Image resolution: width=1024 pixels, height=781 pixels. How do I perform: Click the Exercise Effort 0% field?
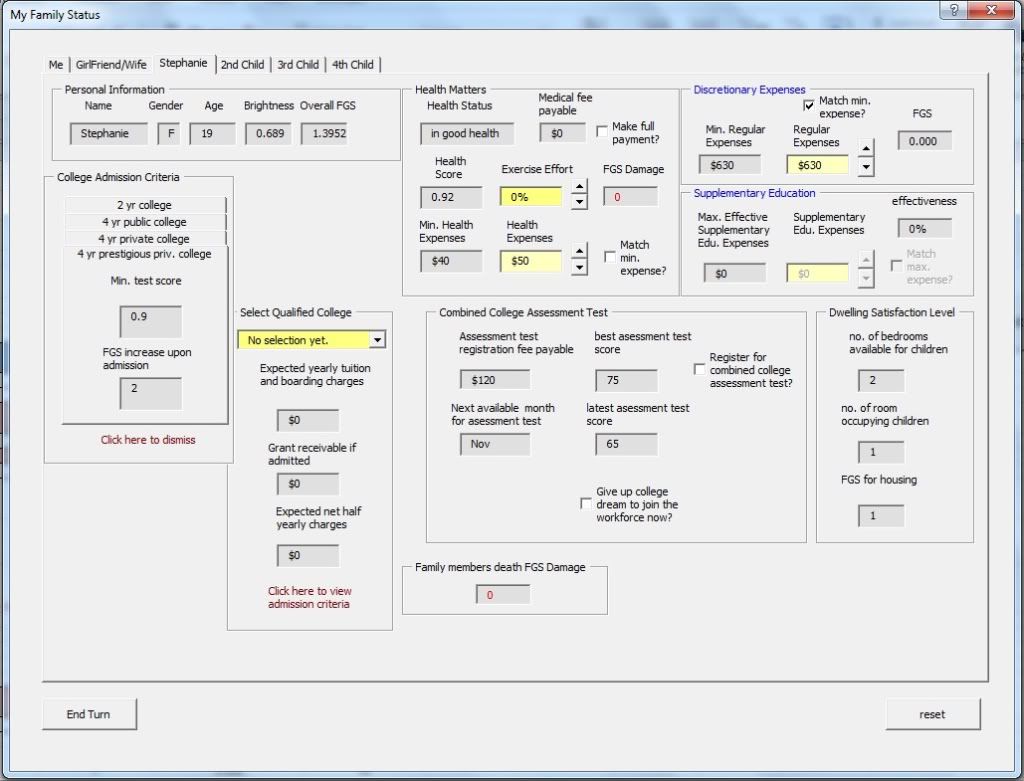(531, 197)
